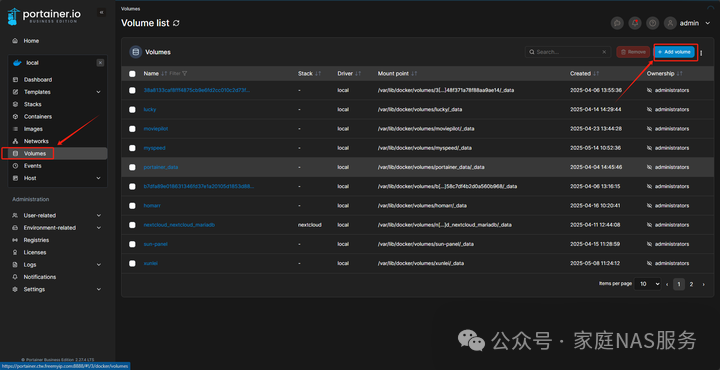Expand the Templates submenu chevron
The image size is (720, 370).
click(98, 92)
